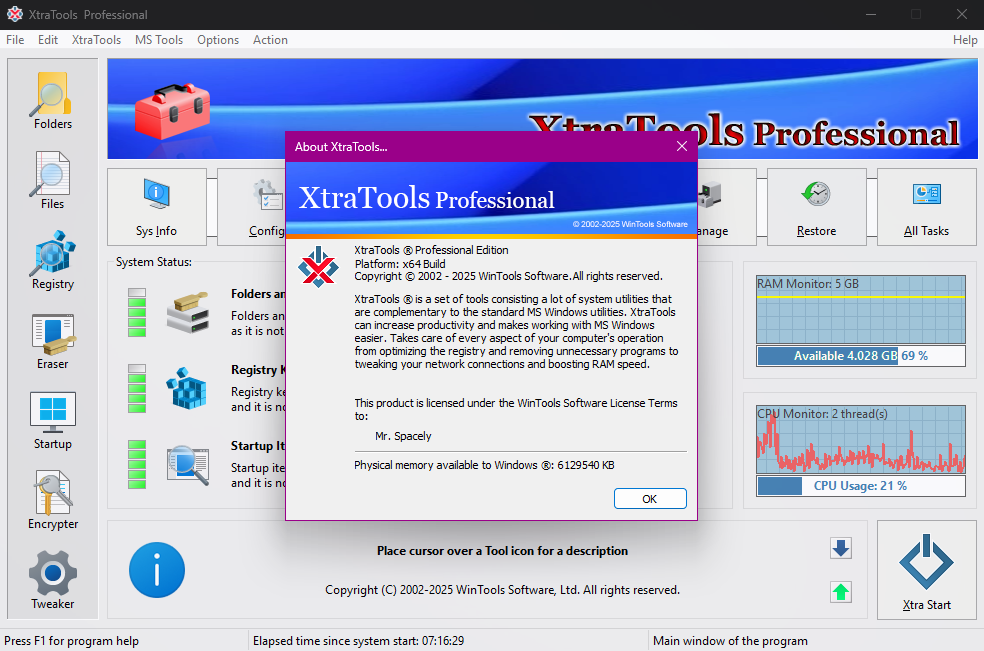Click the RAM Available 4.028 GB bar
The height and width of the screenshot is (651, 984).
tap(861, 356)
